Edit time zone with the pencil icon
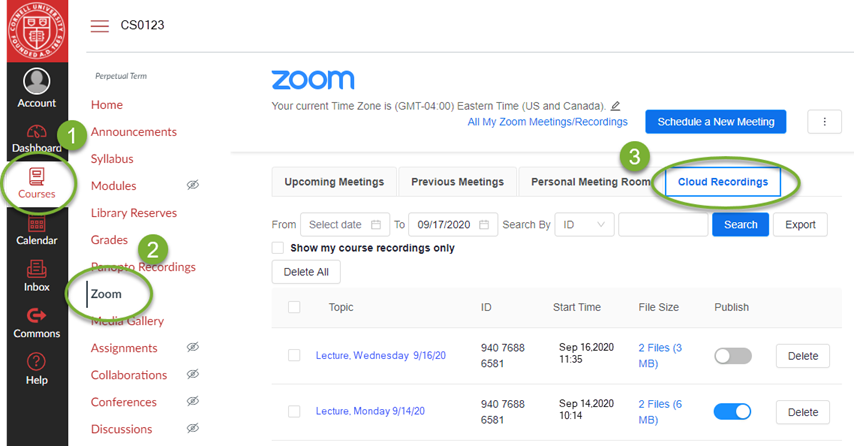The image size is (854, 446). point(615,106)
